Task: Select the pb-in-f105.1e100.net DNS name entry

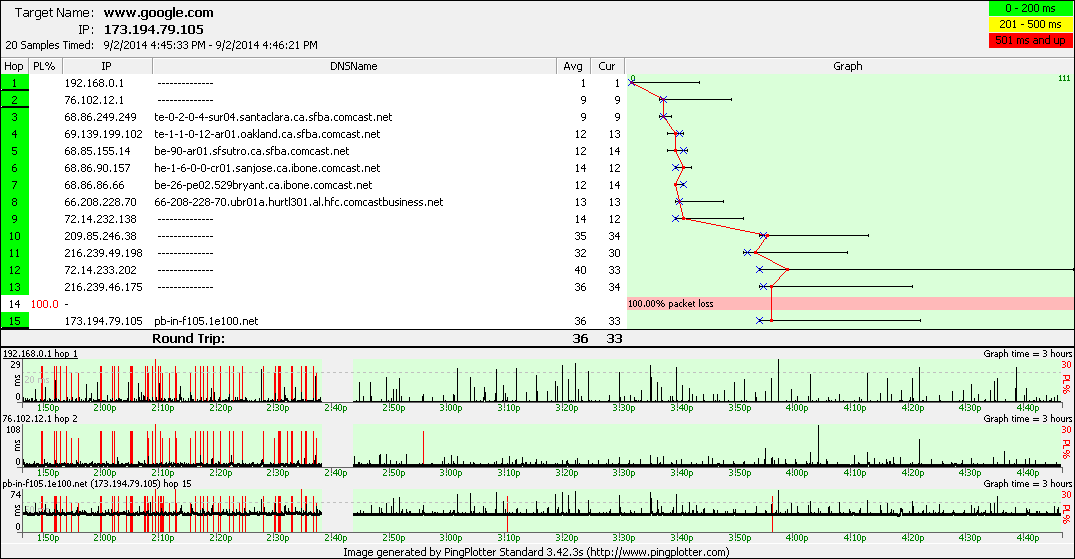Action: (206, 321)
